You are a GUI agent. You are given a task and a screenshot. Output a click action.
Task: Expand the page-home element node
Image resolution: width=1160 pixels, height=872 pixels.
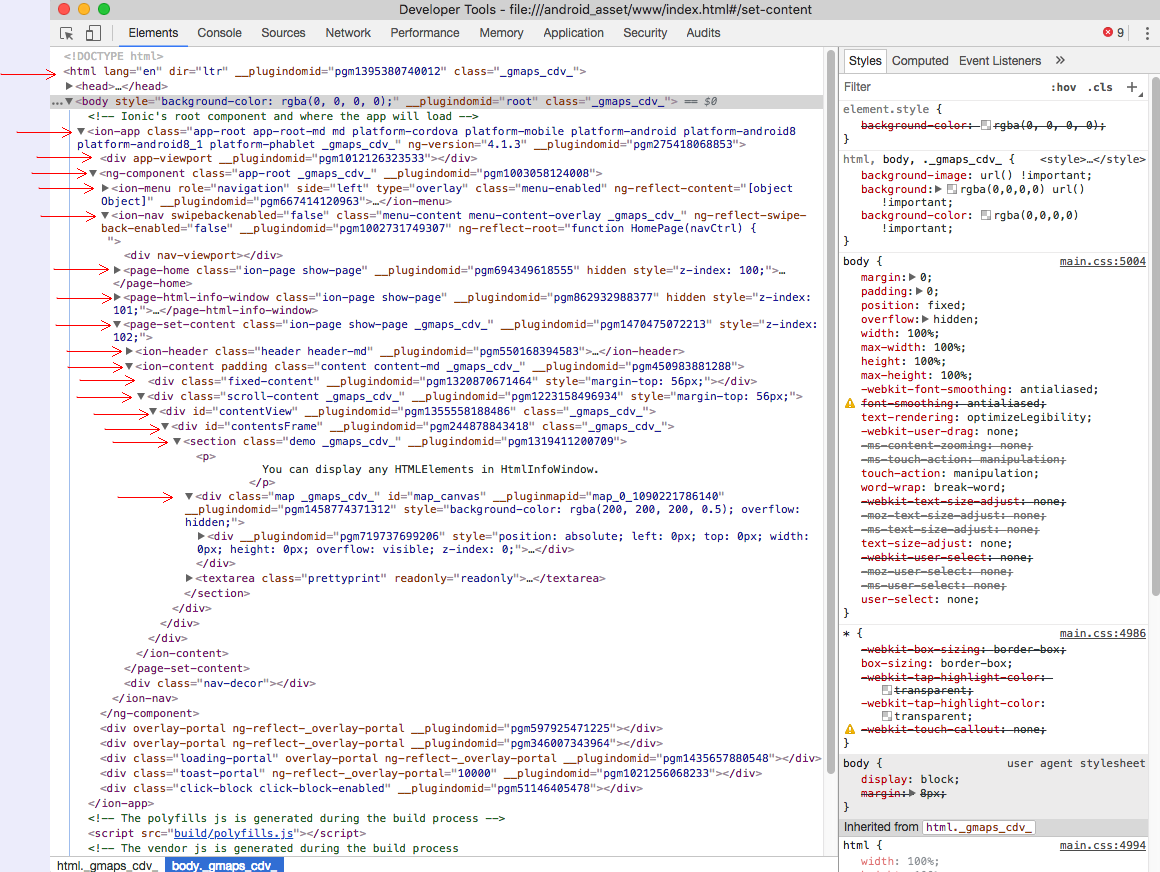click(x=117, y=271)
